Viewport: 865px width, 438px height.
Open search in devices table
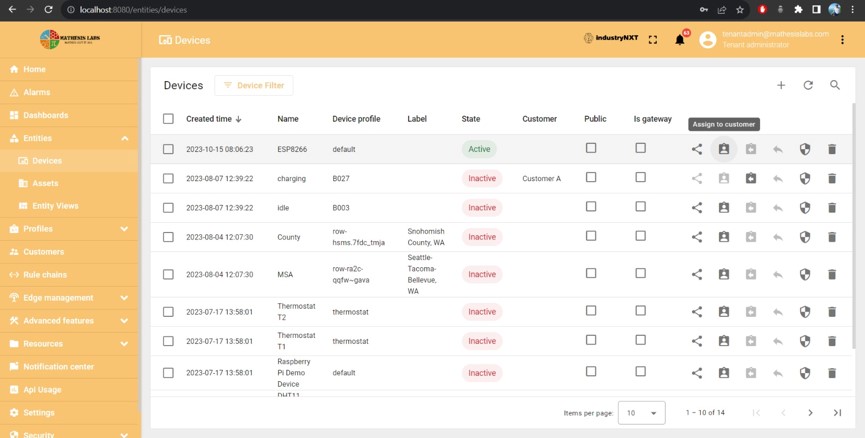[x=835, y=85]
